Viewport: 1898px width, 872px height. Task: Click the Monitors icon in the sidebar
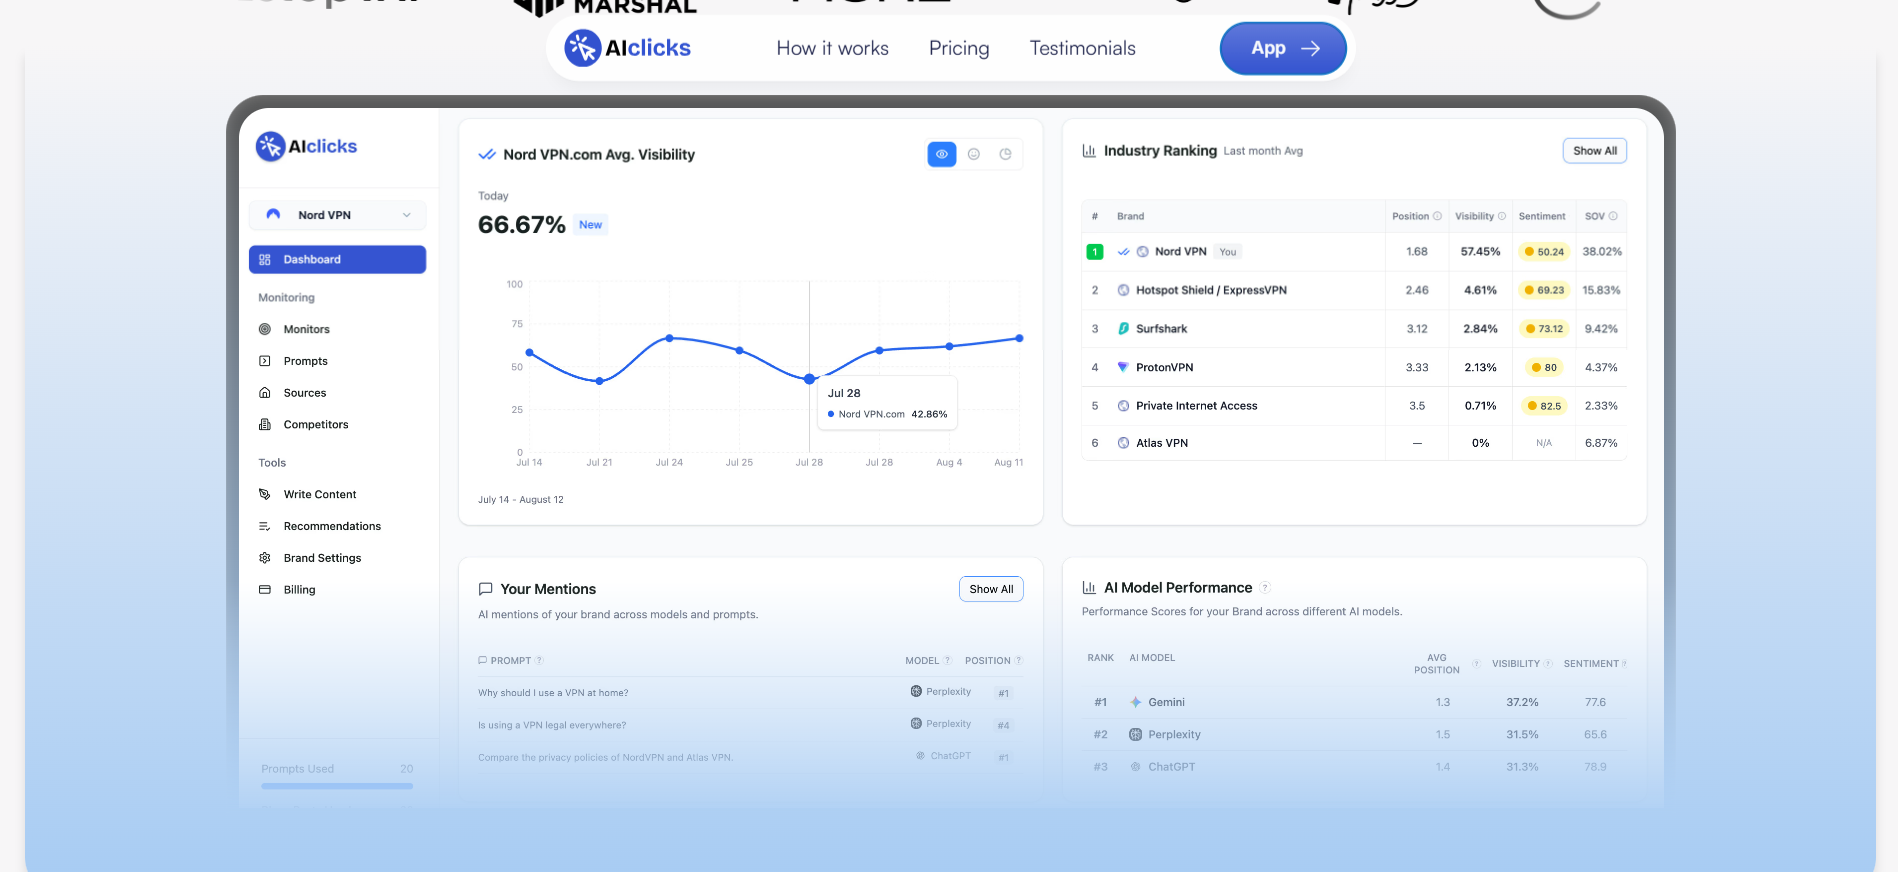pos(265,329)
